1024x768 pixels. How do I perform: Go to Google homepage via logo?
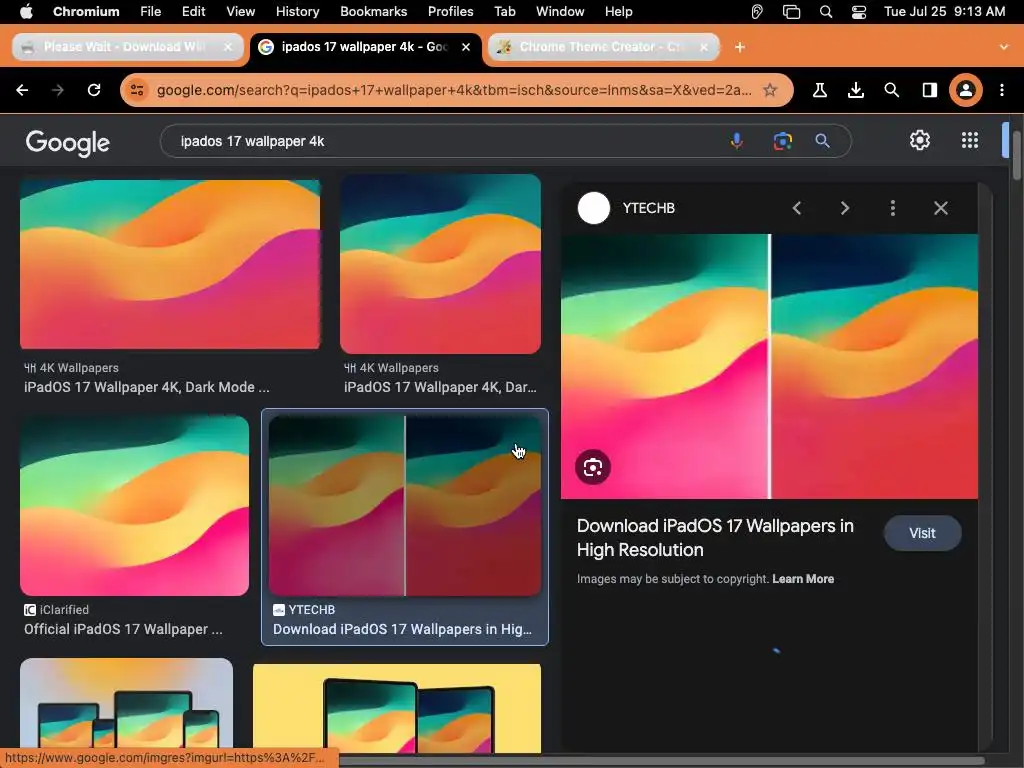click(x=67, y=143)
